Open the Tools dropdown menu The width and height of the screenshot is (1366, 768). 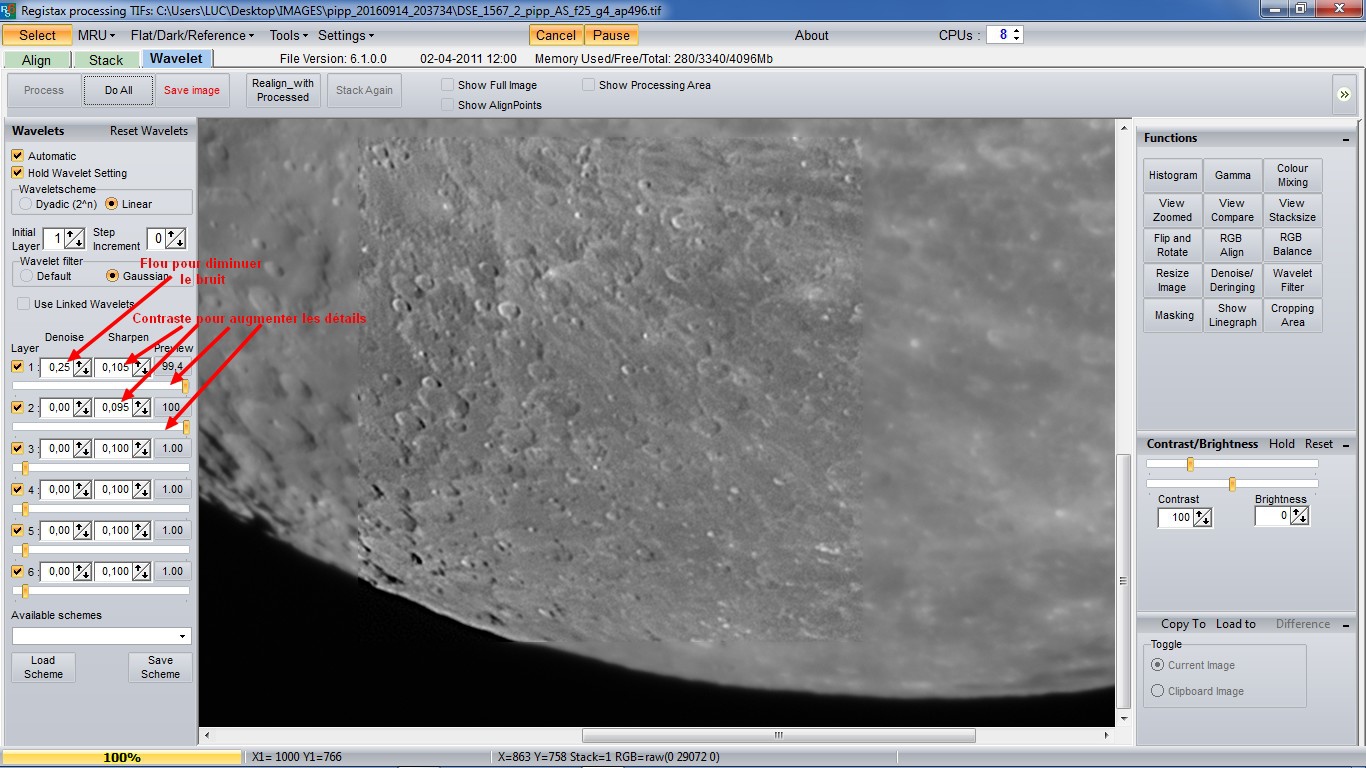pyautogui.click(x=288, y=35)
